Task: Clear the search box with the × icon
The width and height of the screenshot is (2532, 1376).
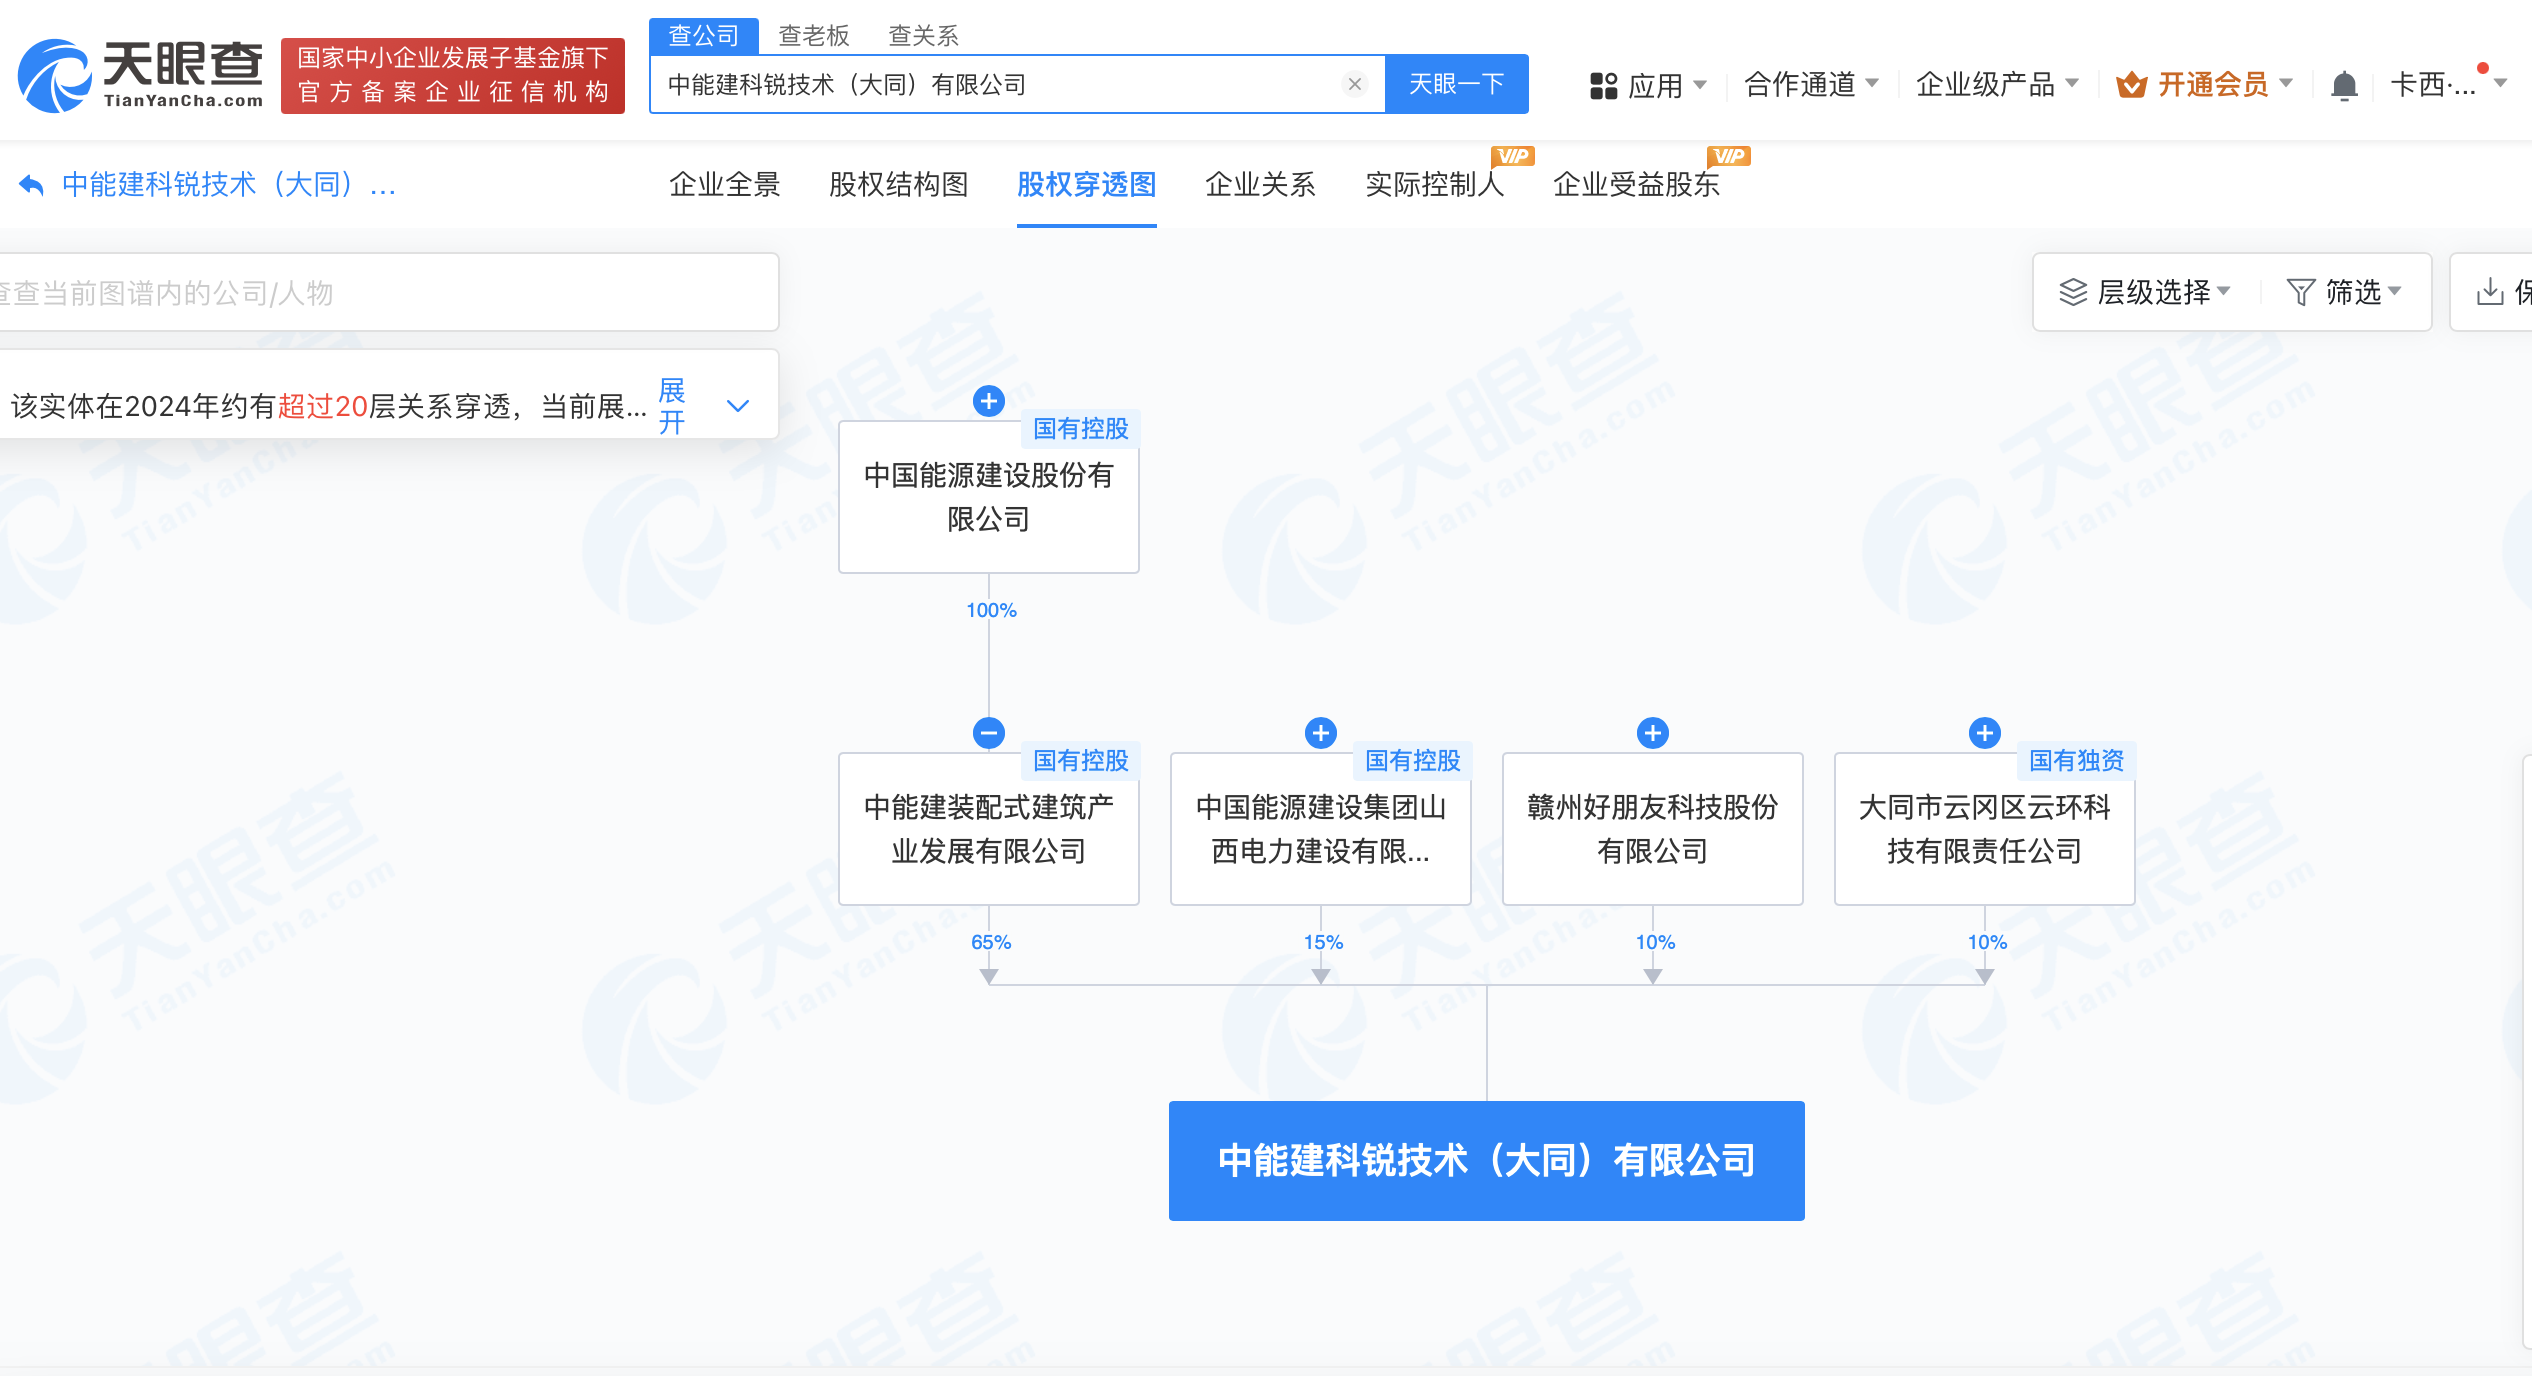Action: pos(1355,84)
